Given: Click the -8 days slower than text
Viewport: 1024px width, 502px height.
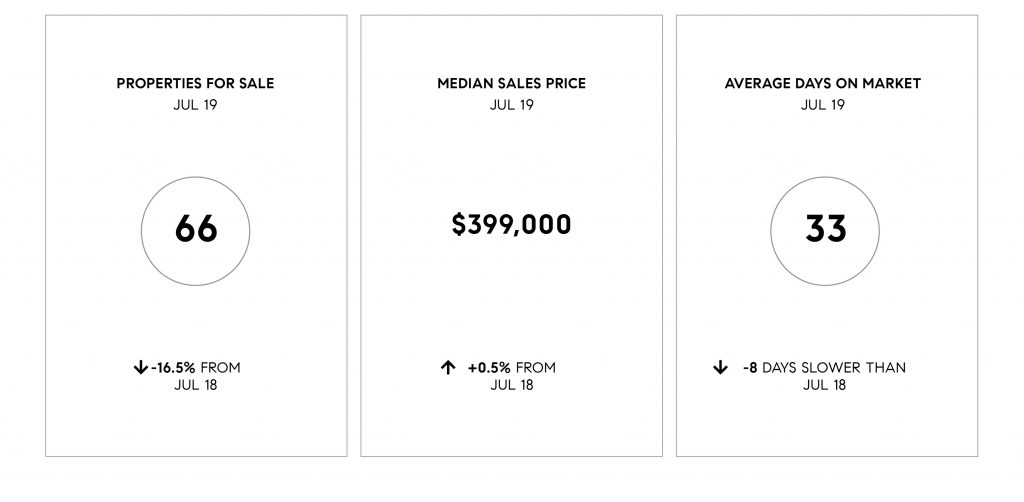Looking at the screenshot, I should coord(824,368).
